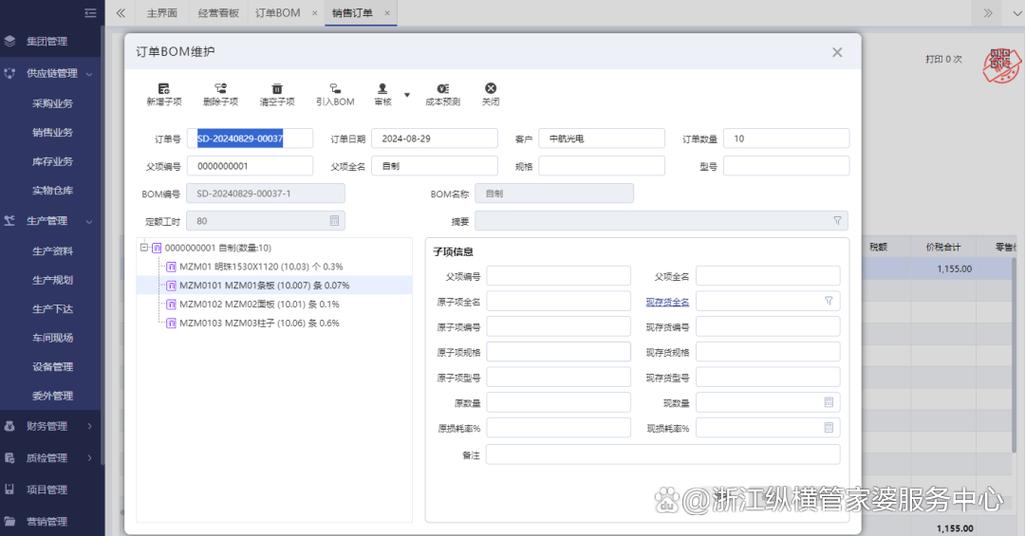This screenshot has height=536, width=1025.
Task: Click the 订单号 input field
Action: click(250, 139)
